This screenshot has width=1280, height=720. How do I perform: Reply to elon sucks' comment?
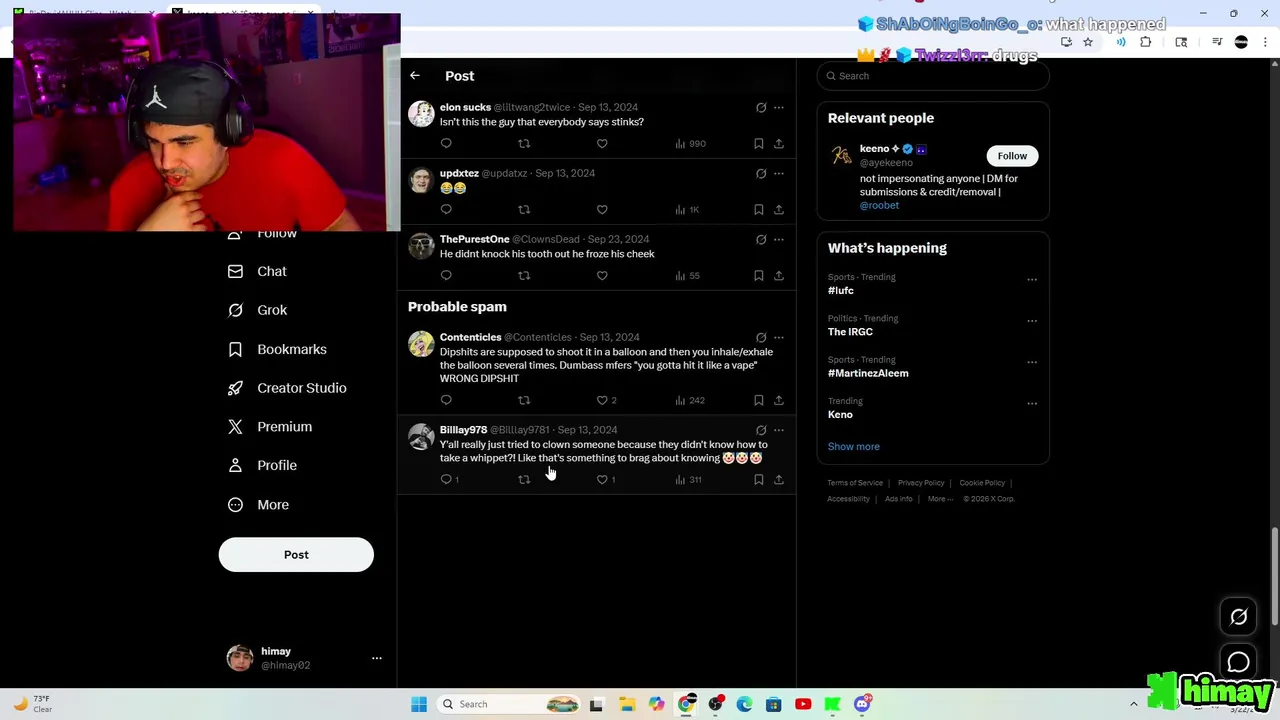pos(446,144)
